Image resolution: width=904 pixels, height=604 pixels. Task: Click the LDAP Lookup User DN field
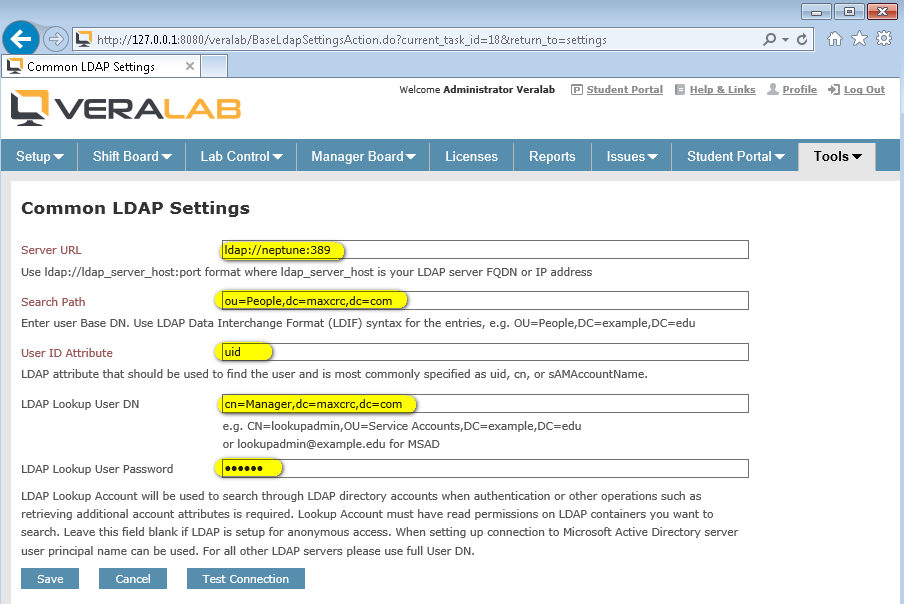pos(485,403)
